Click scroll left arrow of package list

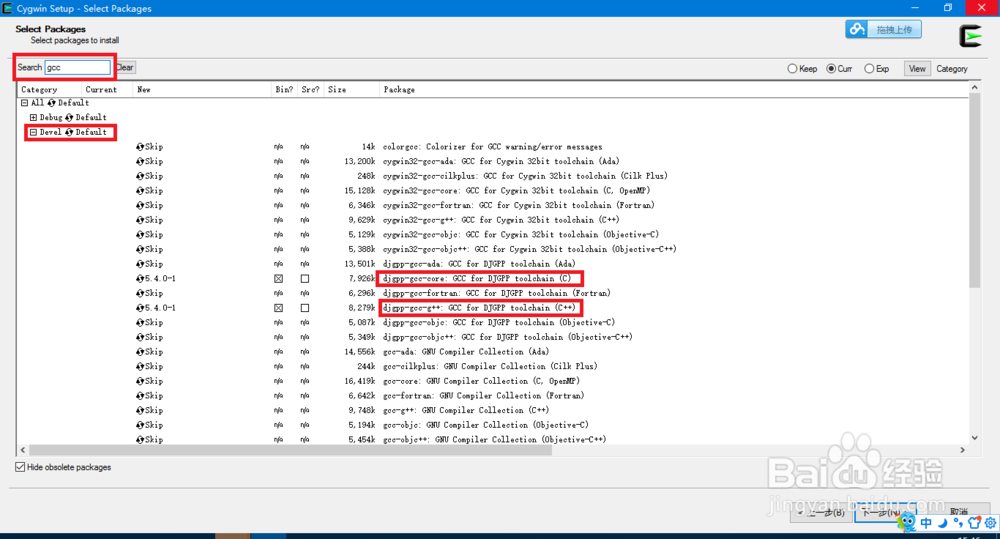[24, 450]
